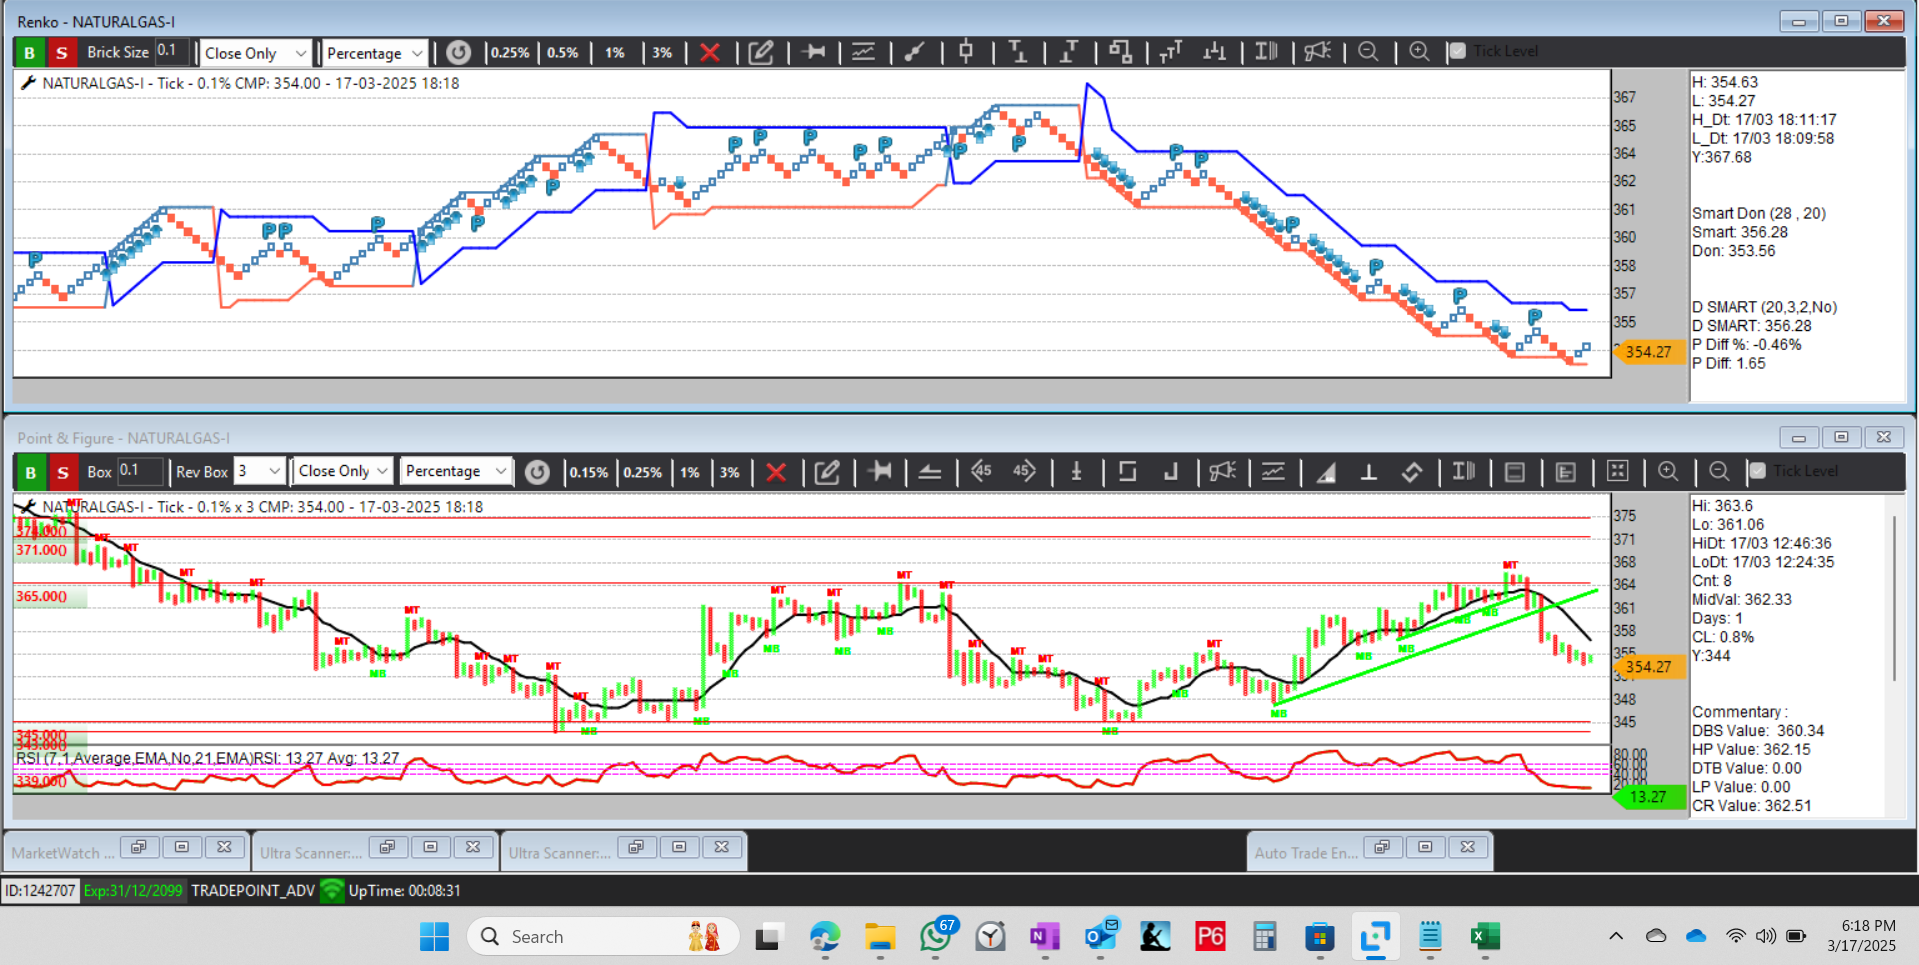Viewport: 1919px width, 965px height.
Task: Select the trend line tool in Renko toolbar
Action: tap(914, 52)
